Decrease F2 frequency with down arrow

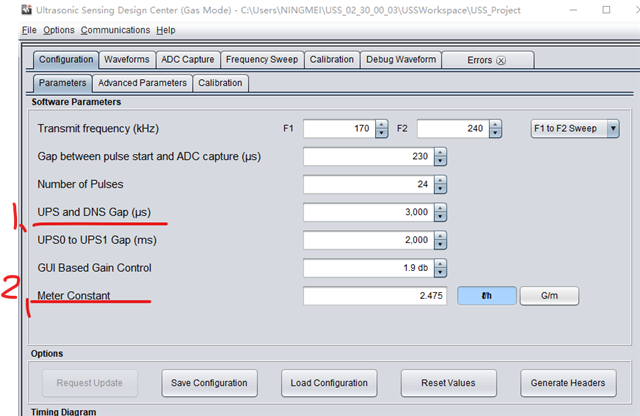pyautogui.click(x=495, y=133)
